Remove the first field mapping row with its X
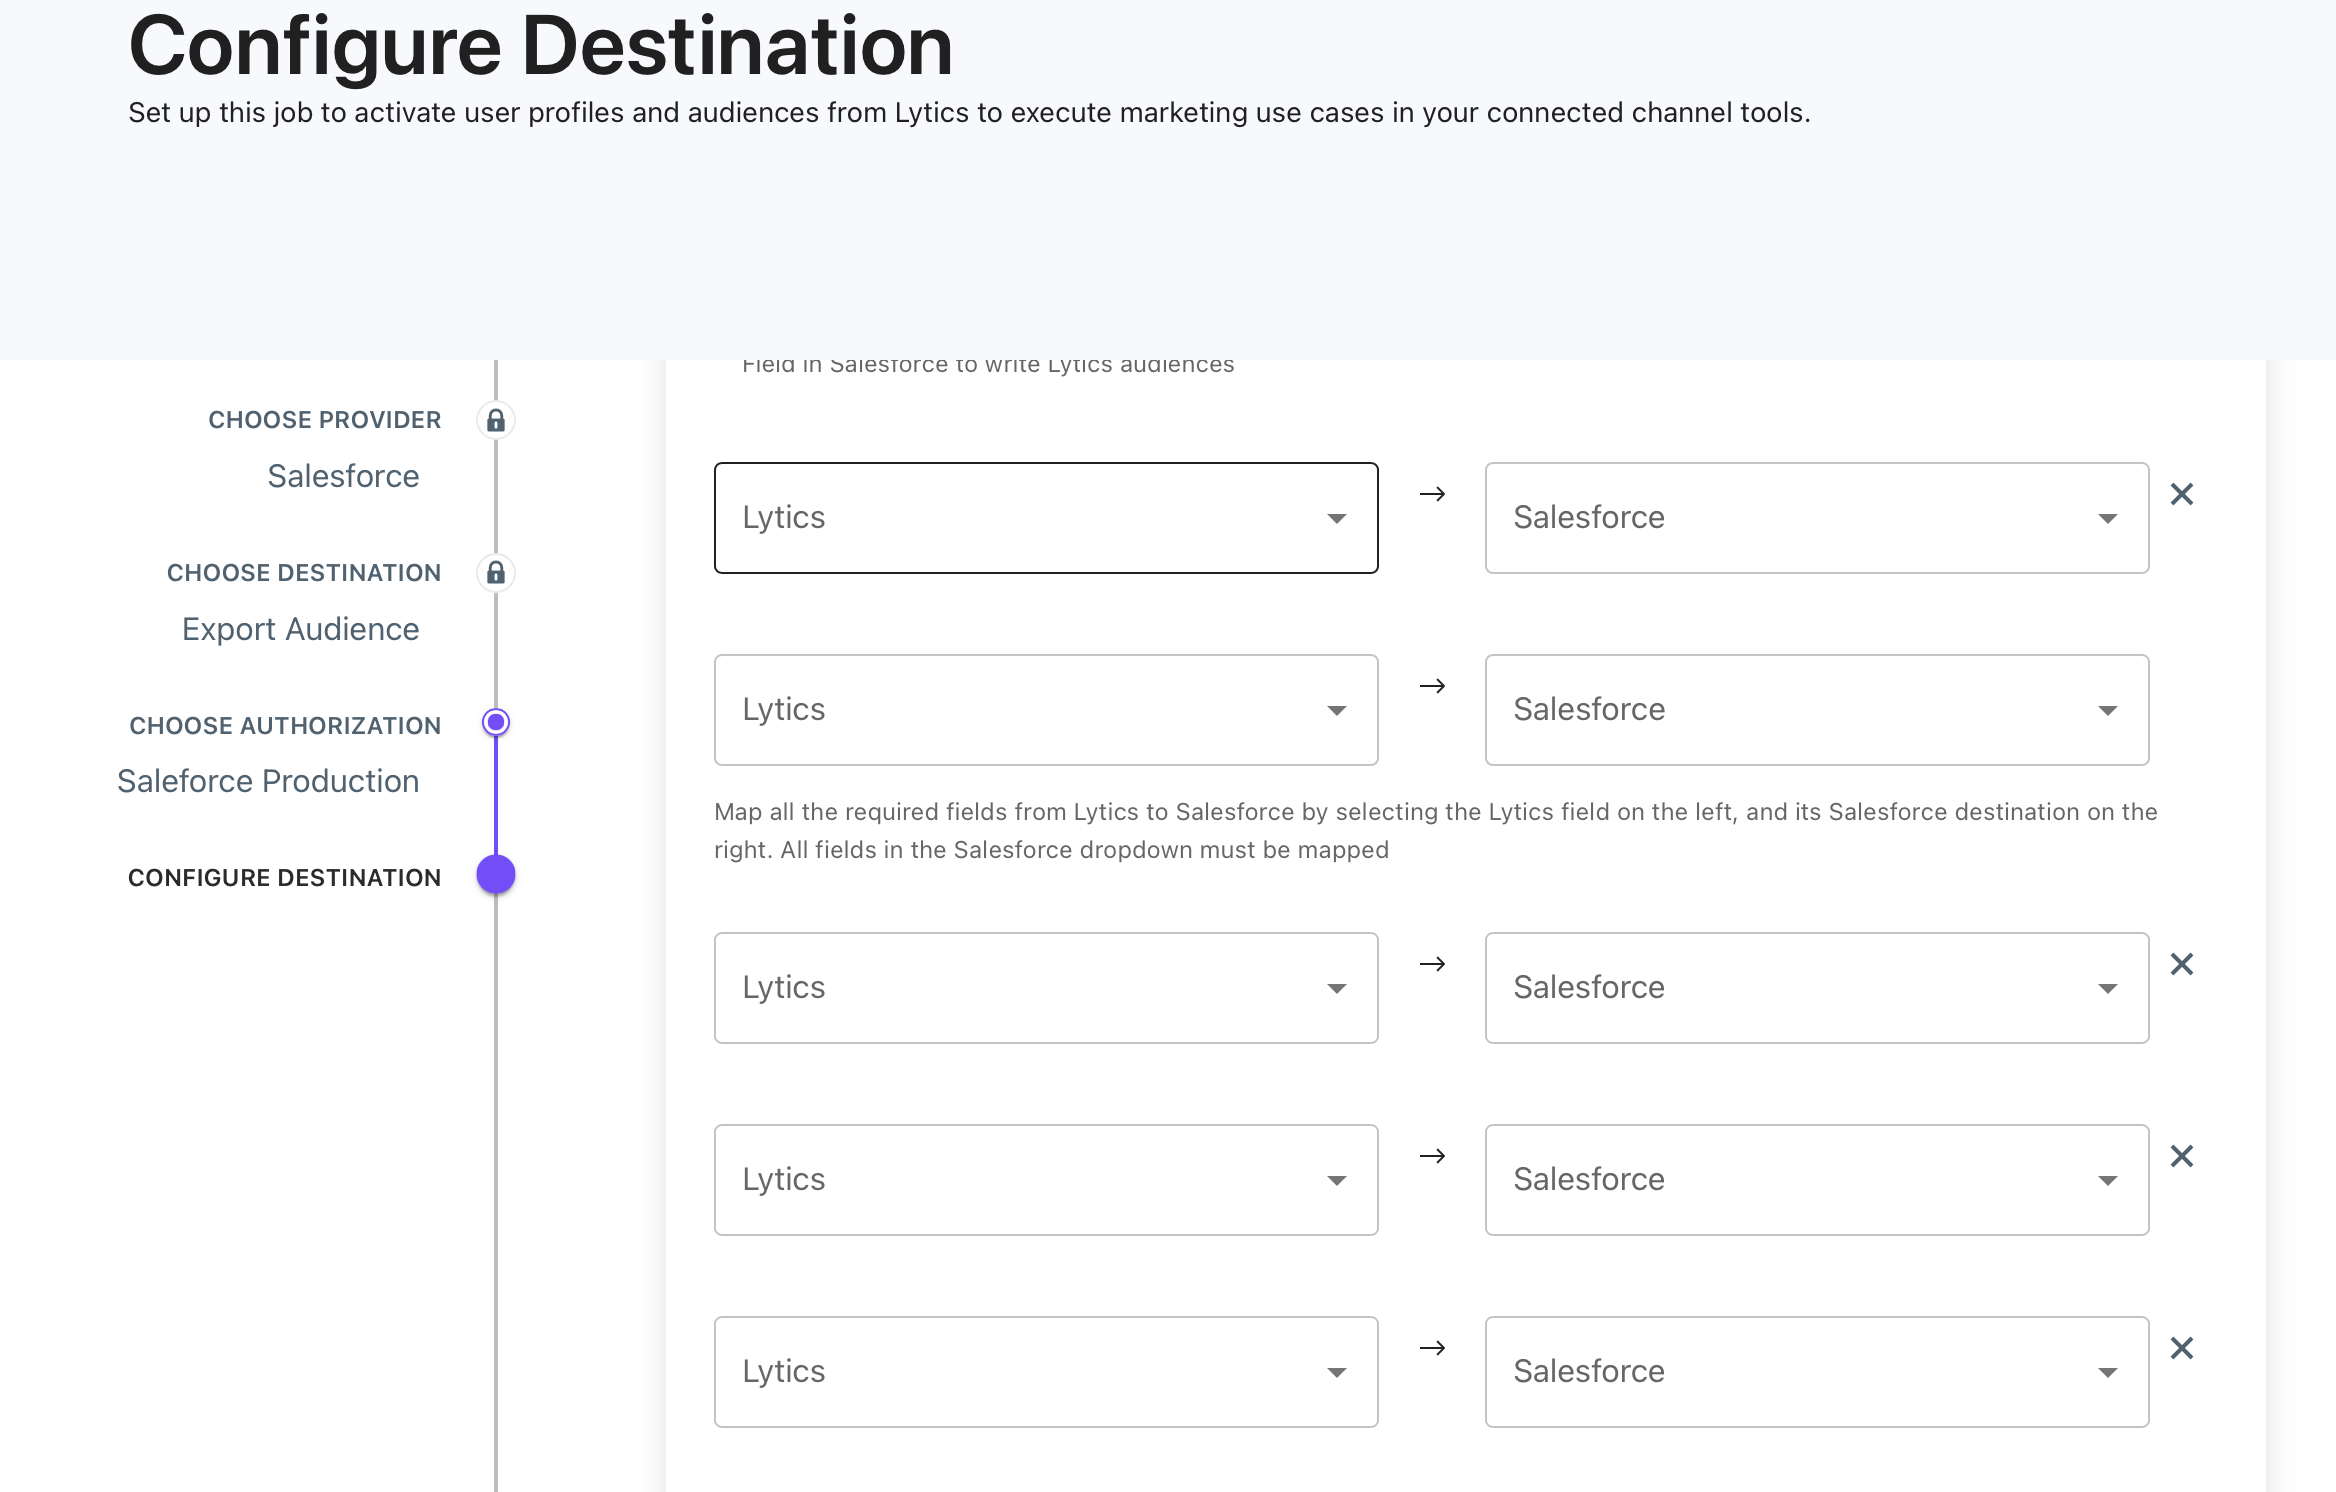The height and width of the screenshot is (1492, 2336). point(2182,494)
